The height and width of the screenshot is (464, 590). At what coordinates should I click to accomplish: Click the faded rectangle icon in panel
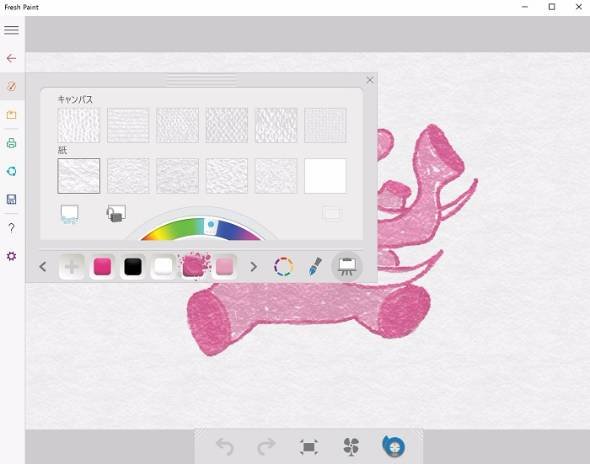coord(332,214)
